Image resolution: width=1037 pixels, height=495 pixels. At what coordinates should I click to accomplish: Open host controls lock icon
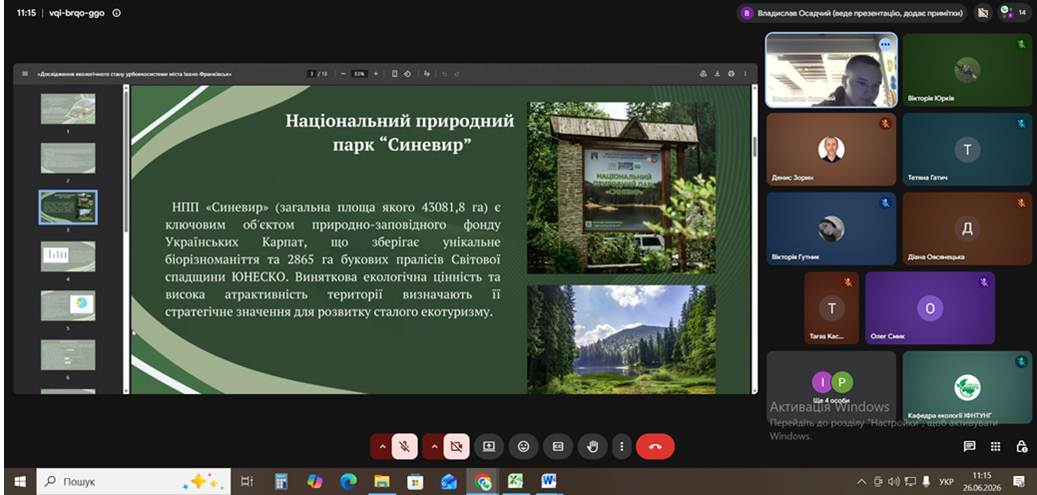click(1022, 446)
